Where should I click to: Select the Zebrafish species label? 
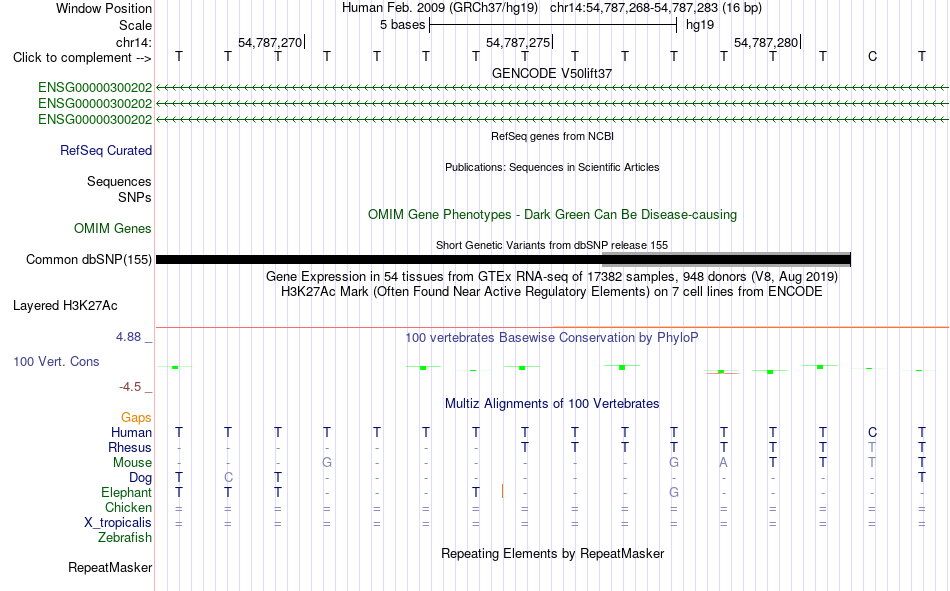pos(125,537)
